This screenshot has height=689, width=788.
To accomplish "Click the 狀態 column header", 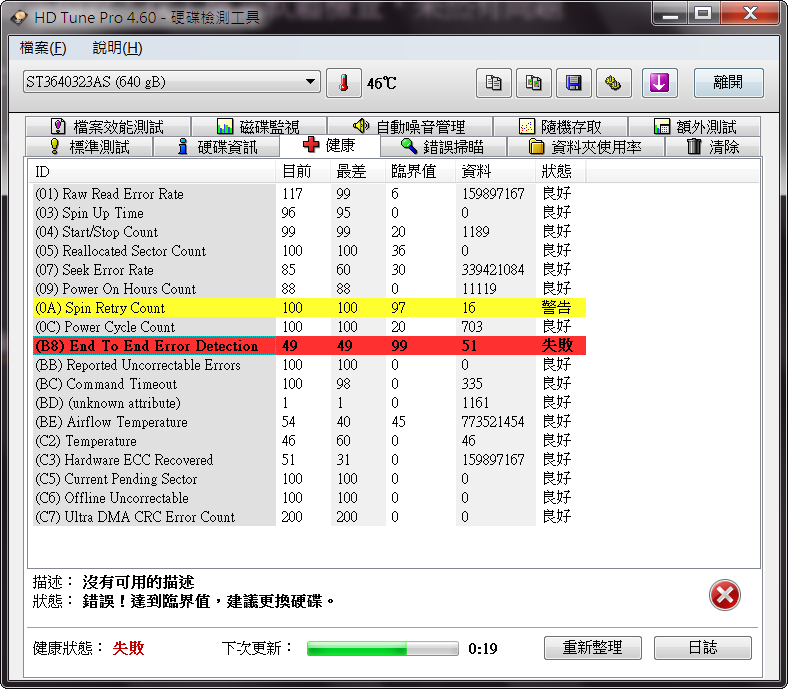I will 560,172.
